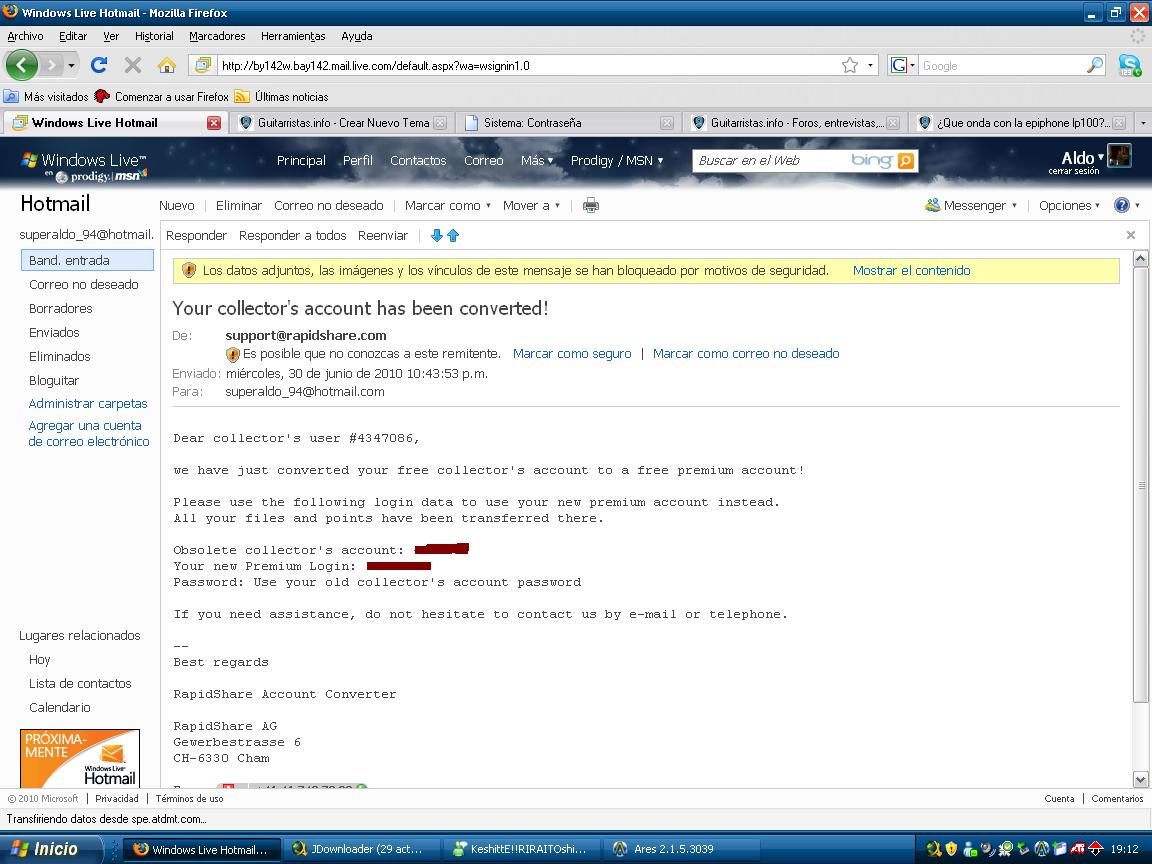Open the Últimas noticias feed bookmark
Image resolution: width=1152 pixels, height=864 pixels.
coord(281,96)
